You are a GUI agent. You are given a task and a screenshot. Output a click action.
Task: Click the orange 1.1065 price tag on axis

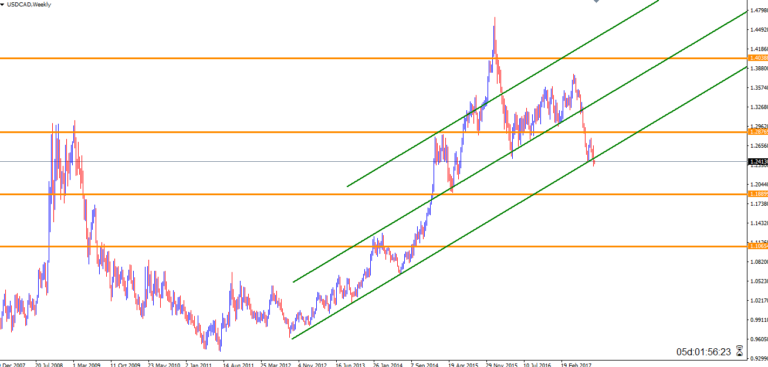[x=758, y=246]
